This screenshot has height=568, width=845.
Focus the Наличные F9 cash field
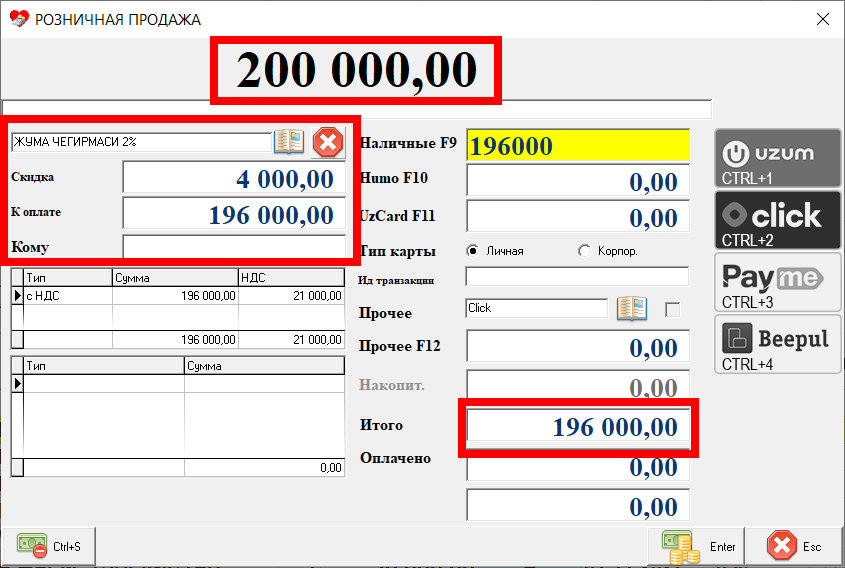pyautogui.click(x=578, y=146)
